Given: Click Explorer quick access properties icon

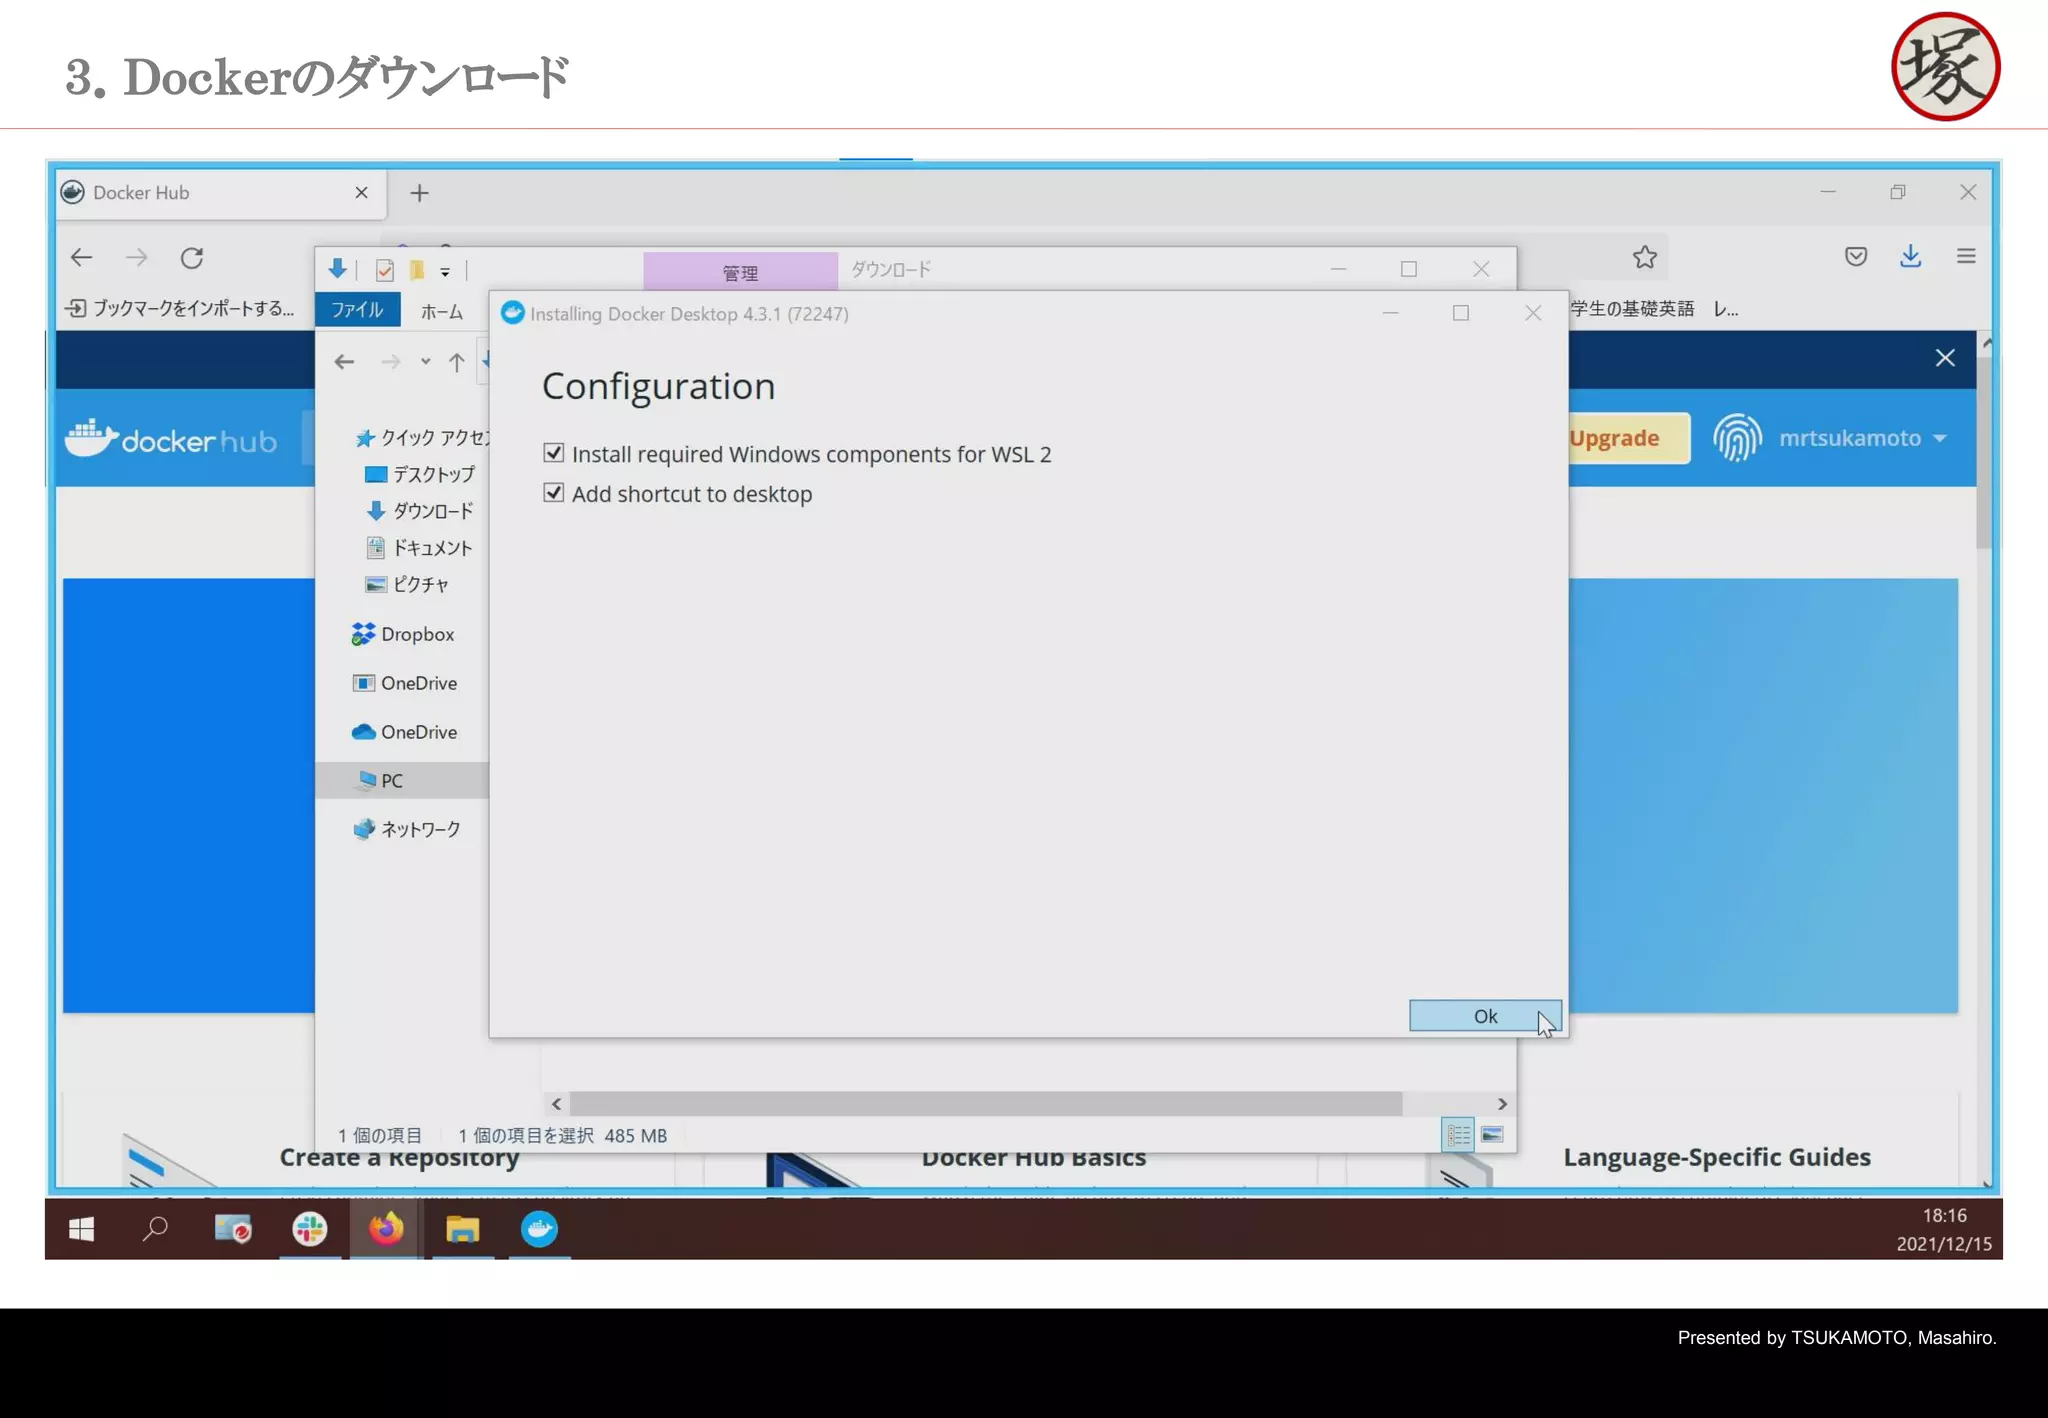Looking at the screenshot, I should click(x=385, y=270).
